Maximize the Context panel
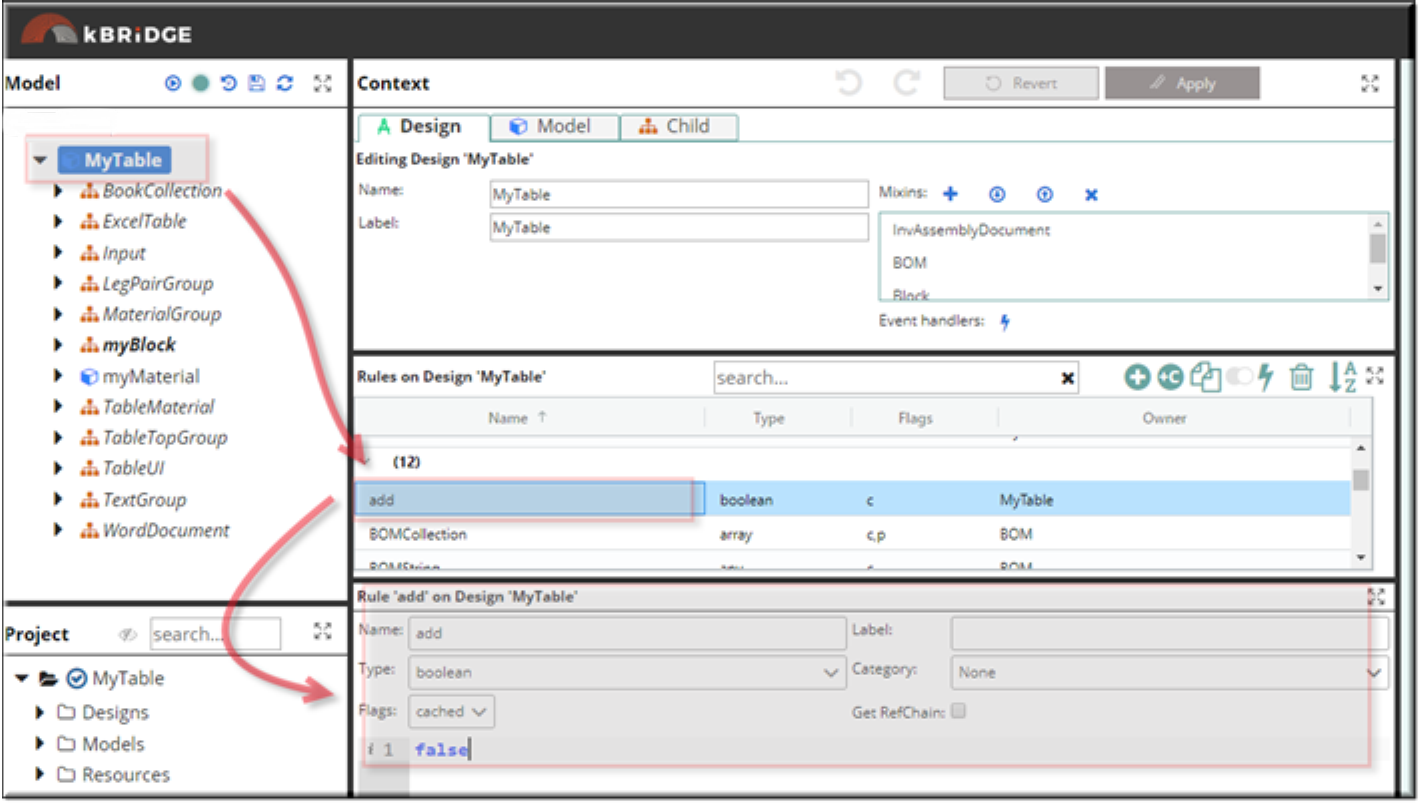The height and width of the screenshot is (804, 1422). point(1370,84)
